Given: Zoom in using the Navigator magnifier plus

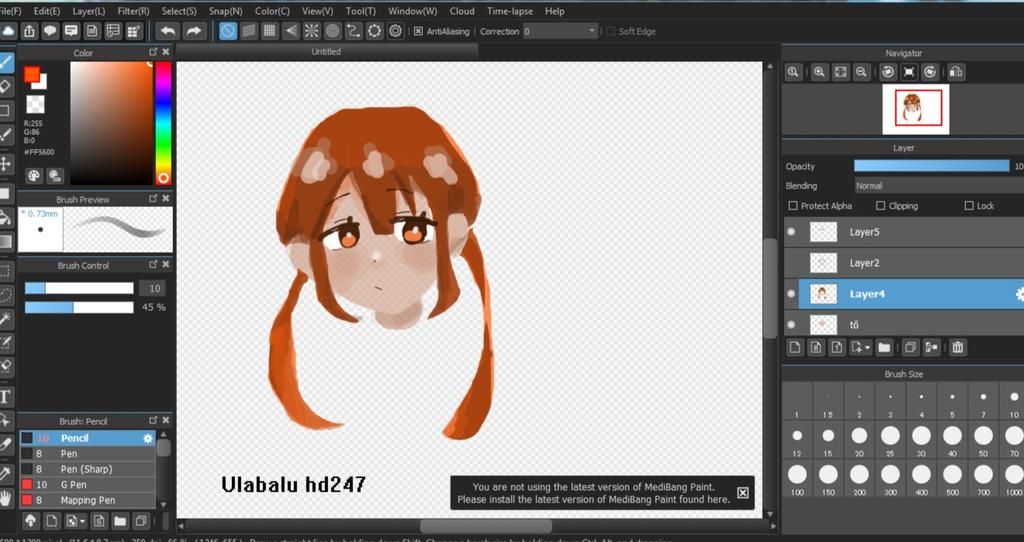Looking at the screenshot, I should 819,72.
